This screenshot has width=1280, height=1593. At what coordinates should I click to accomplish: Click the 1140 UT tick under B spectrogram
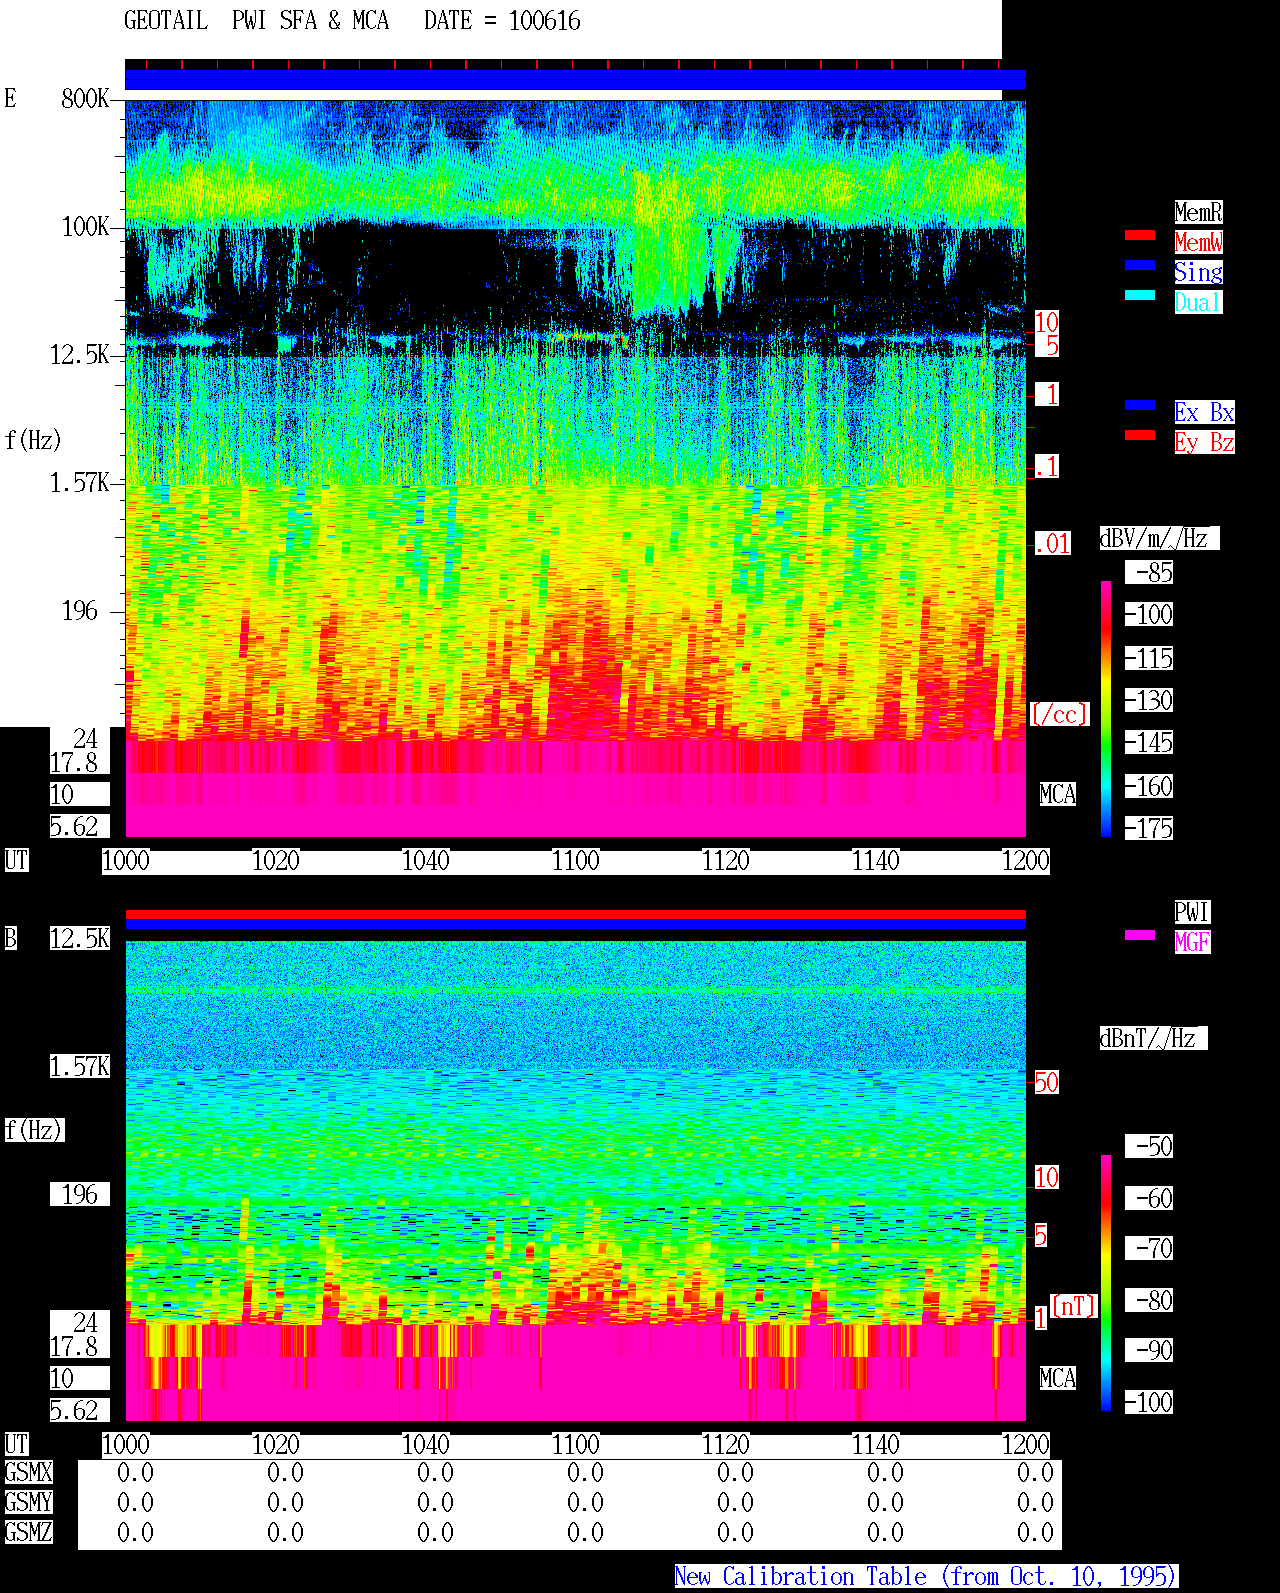click(x=876, y=1445)
